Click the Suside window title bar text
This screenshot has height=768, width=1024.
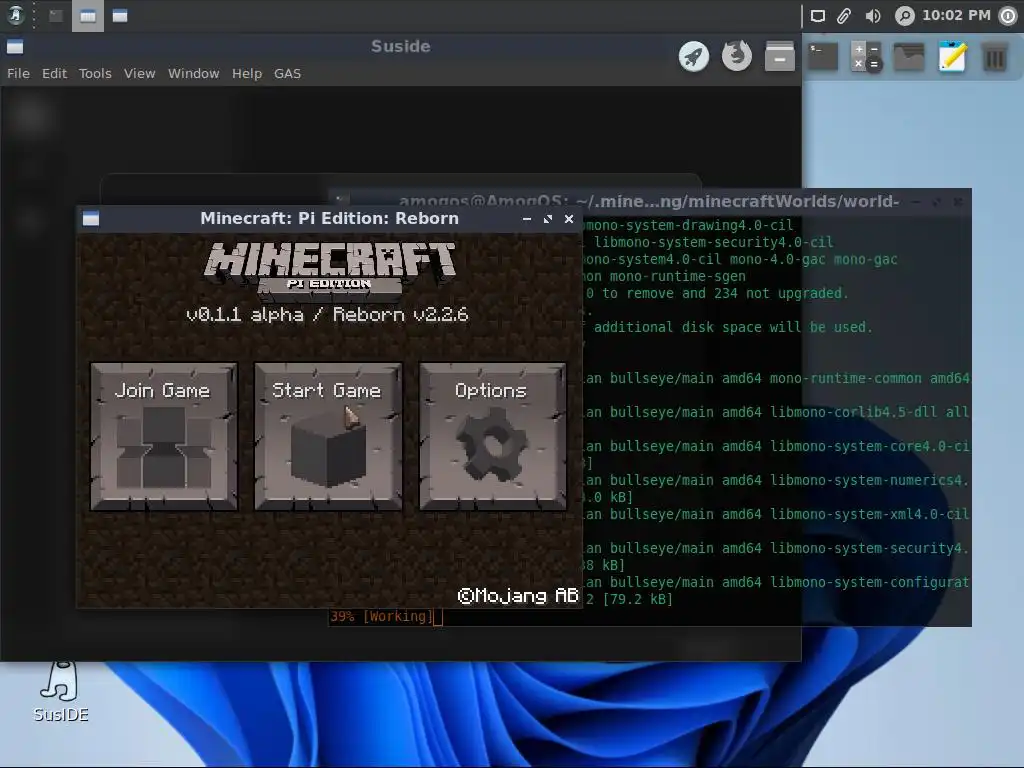[400, 46]
